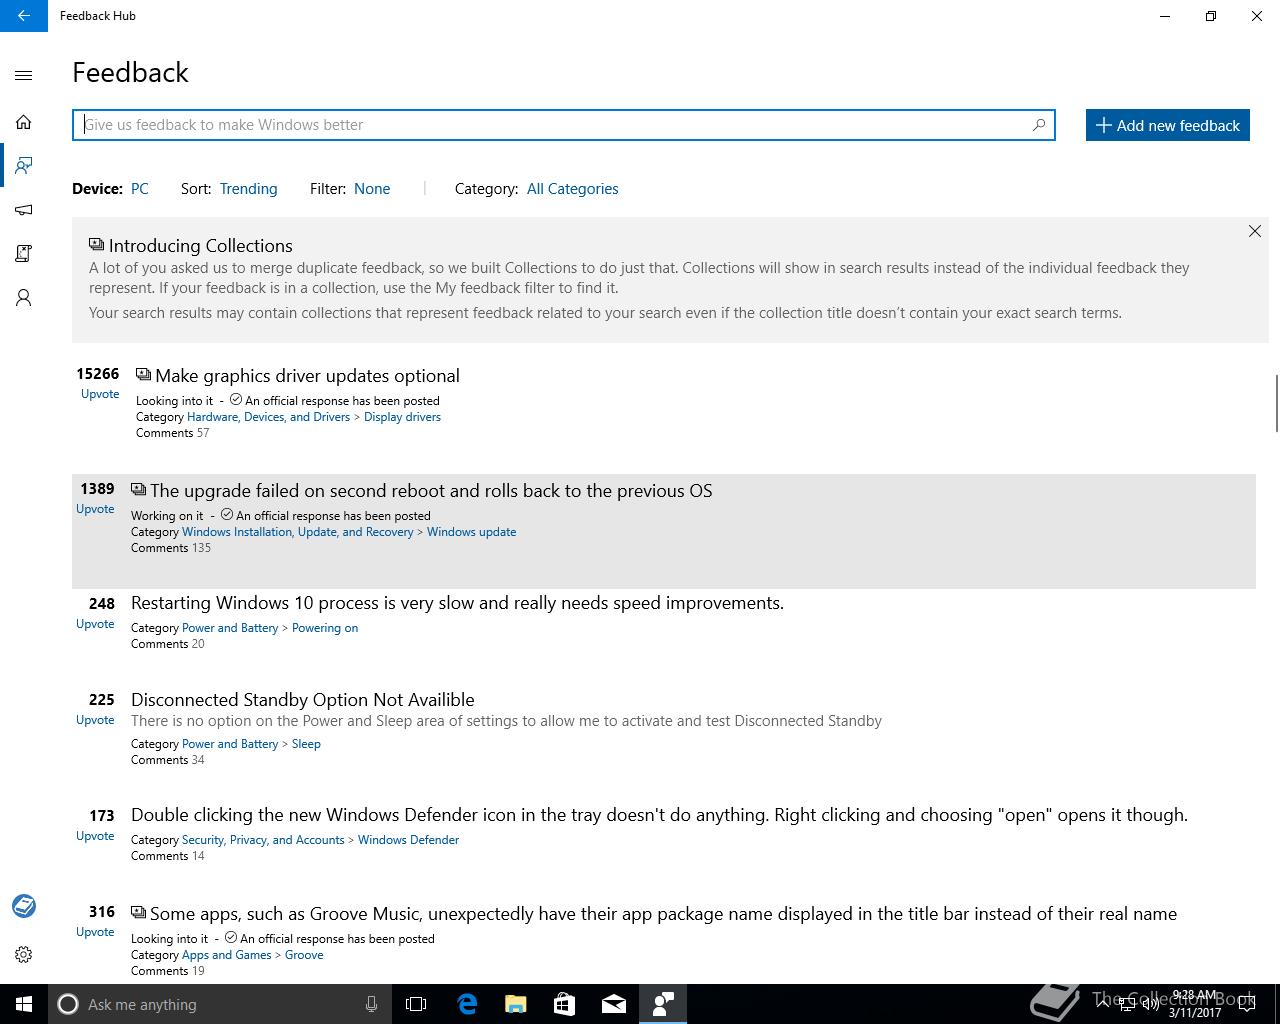This screenshot has width=1280, height=1024.
Task: Click the feedback search input field
Action: click(564, 125)
